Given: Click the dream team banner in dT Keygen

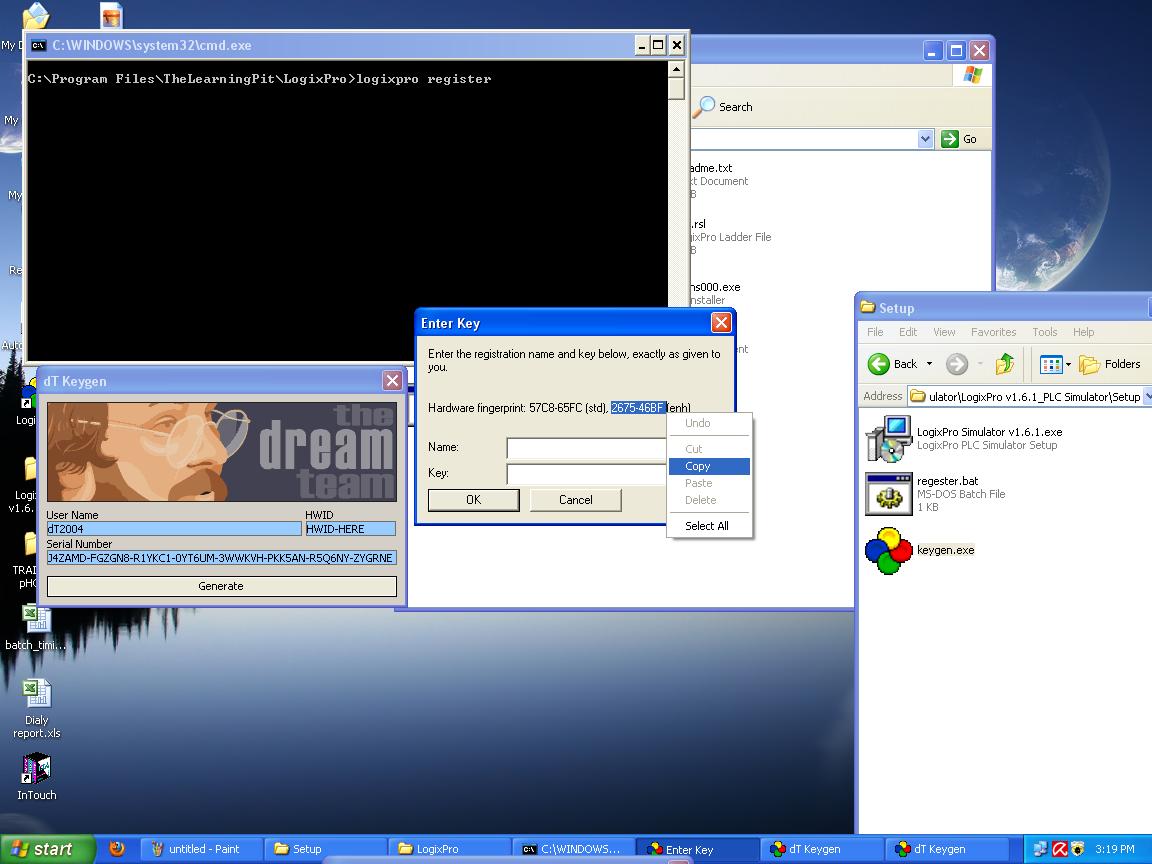Looking at the screenshot, I should point(222,452).
